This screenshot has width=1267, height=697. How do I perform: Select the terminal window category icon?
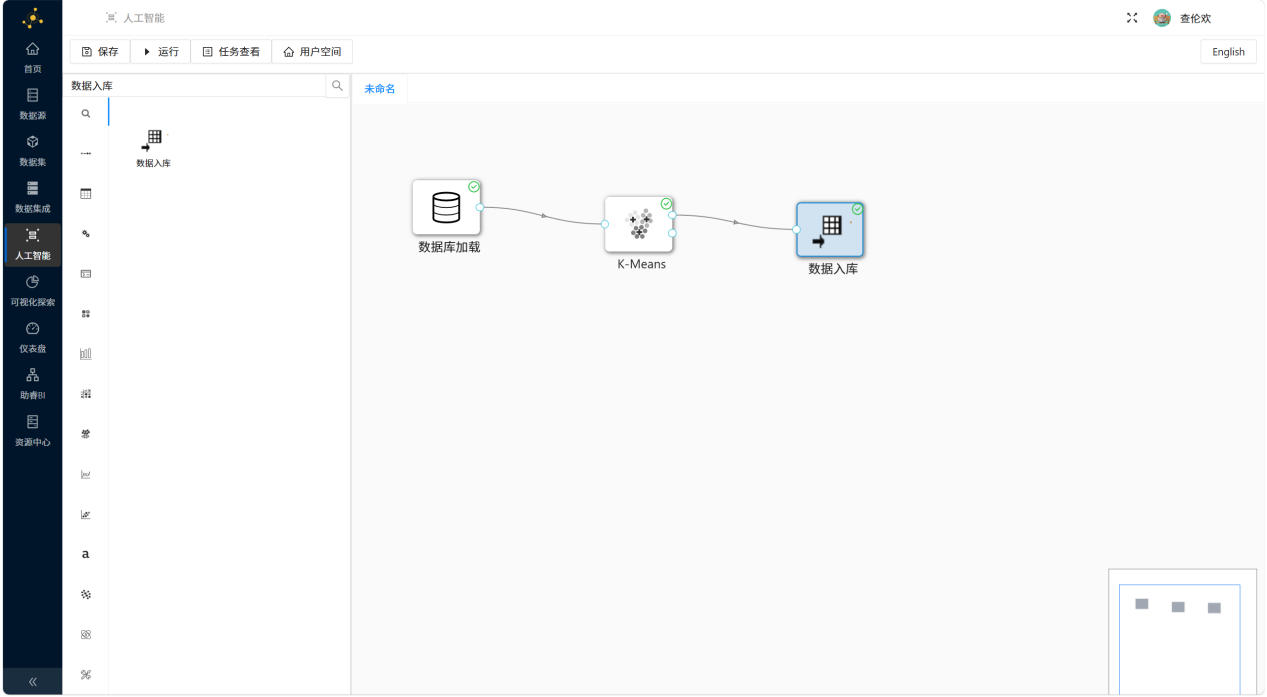tap(86, 274)
